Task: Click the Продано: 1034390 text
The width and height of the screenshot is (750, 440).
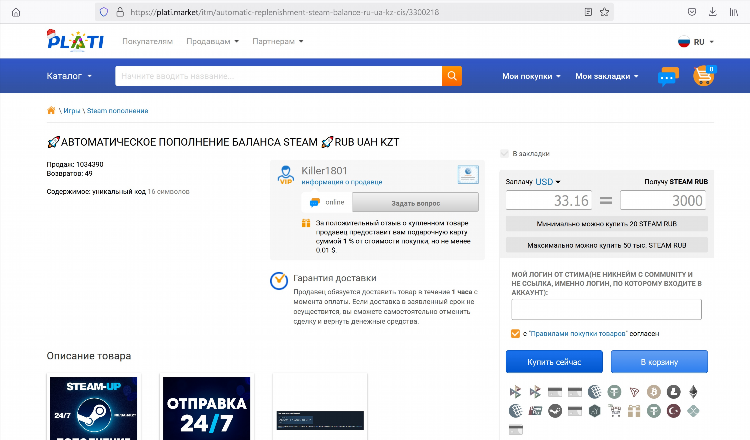Action: [75, 164]
